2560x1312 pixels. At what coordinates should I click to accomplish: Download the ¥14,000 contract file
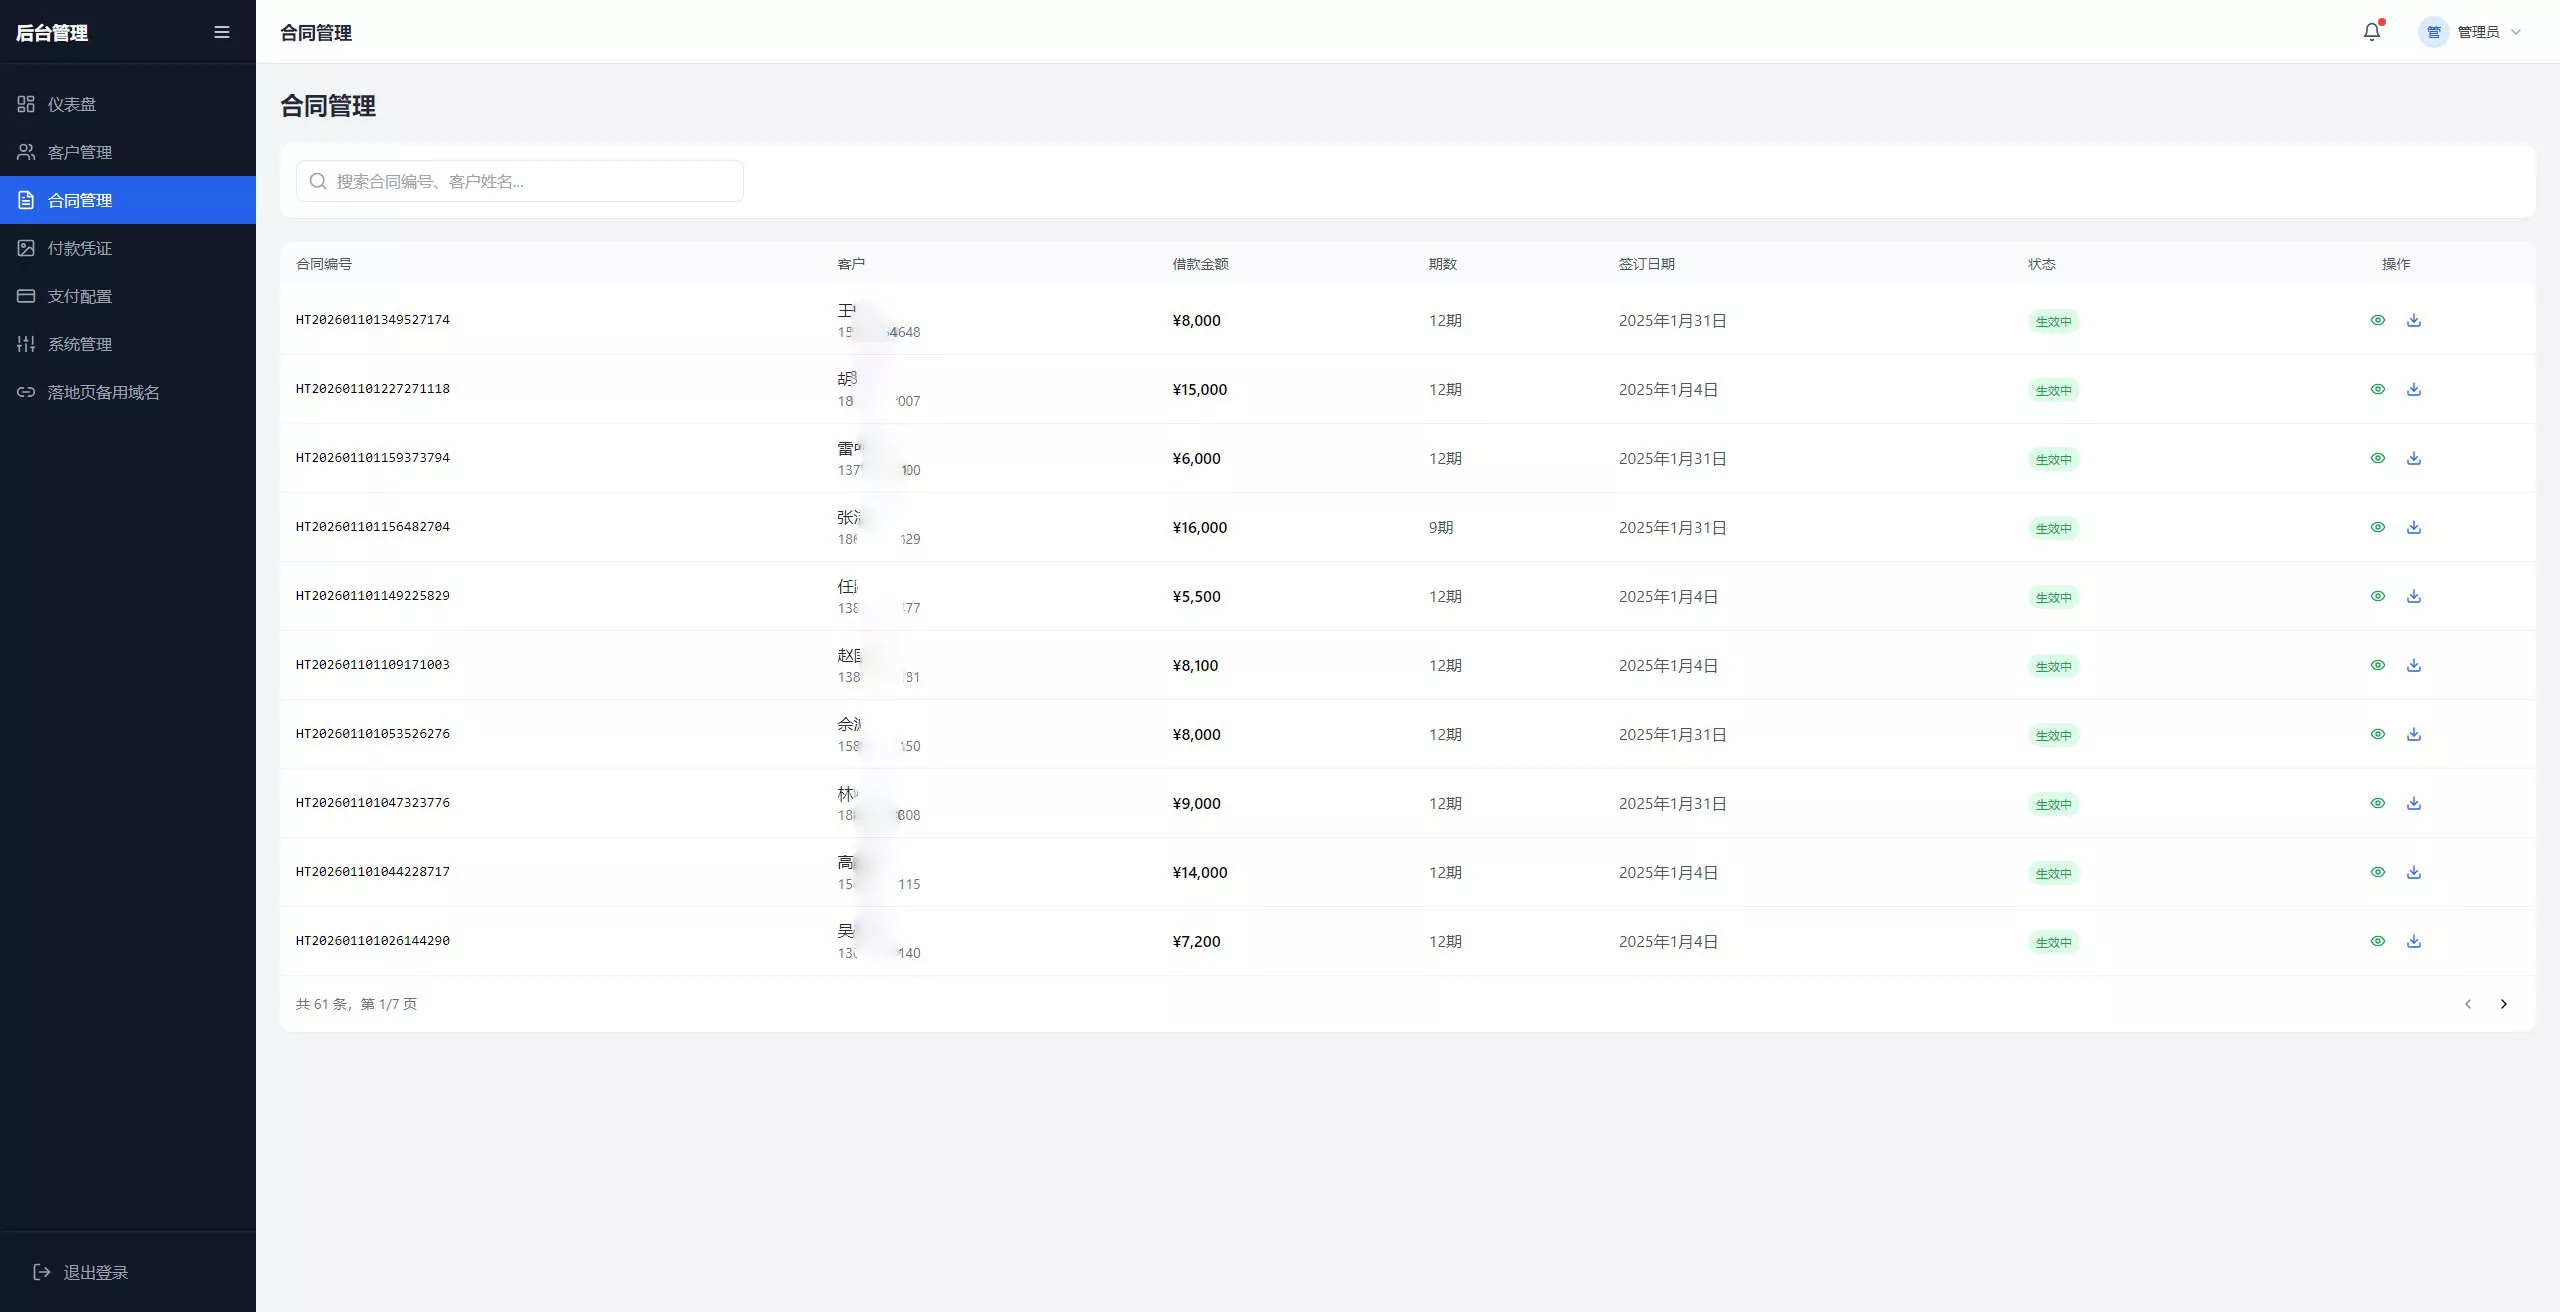(2413, 872)
